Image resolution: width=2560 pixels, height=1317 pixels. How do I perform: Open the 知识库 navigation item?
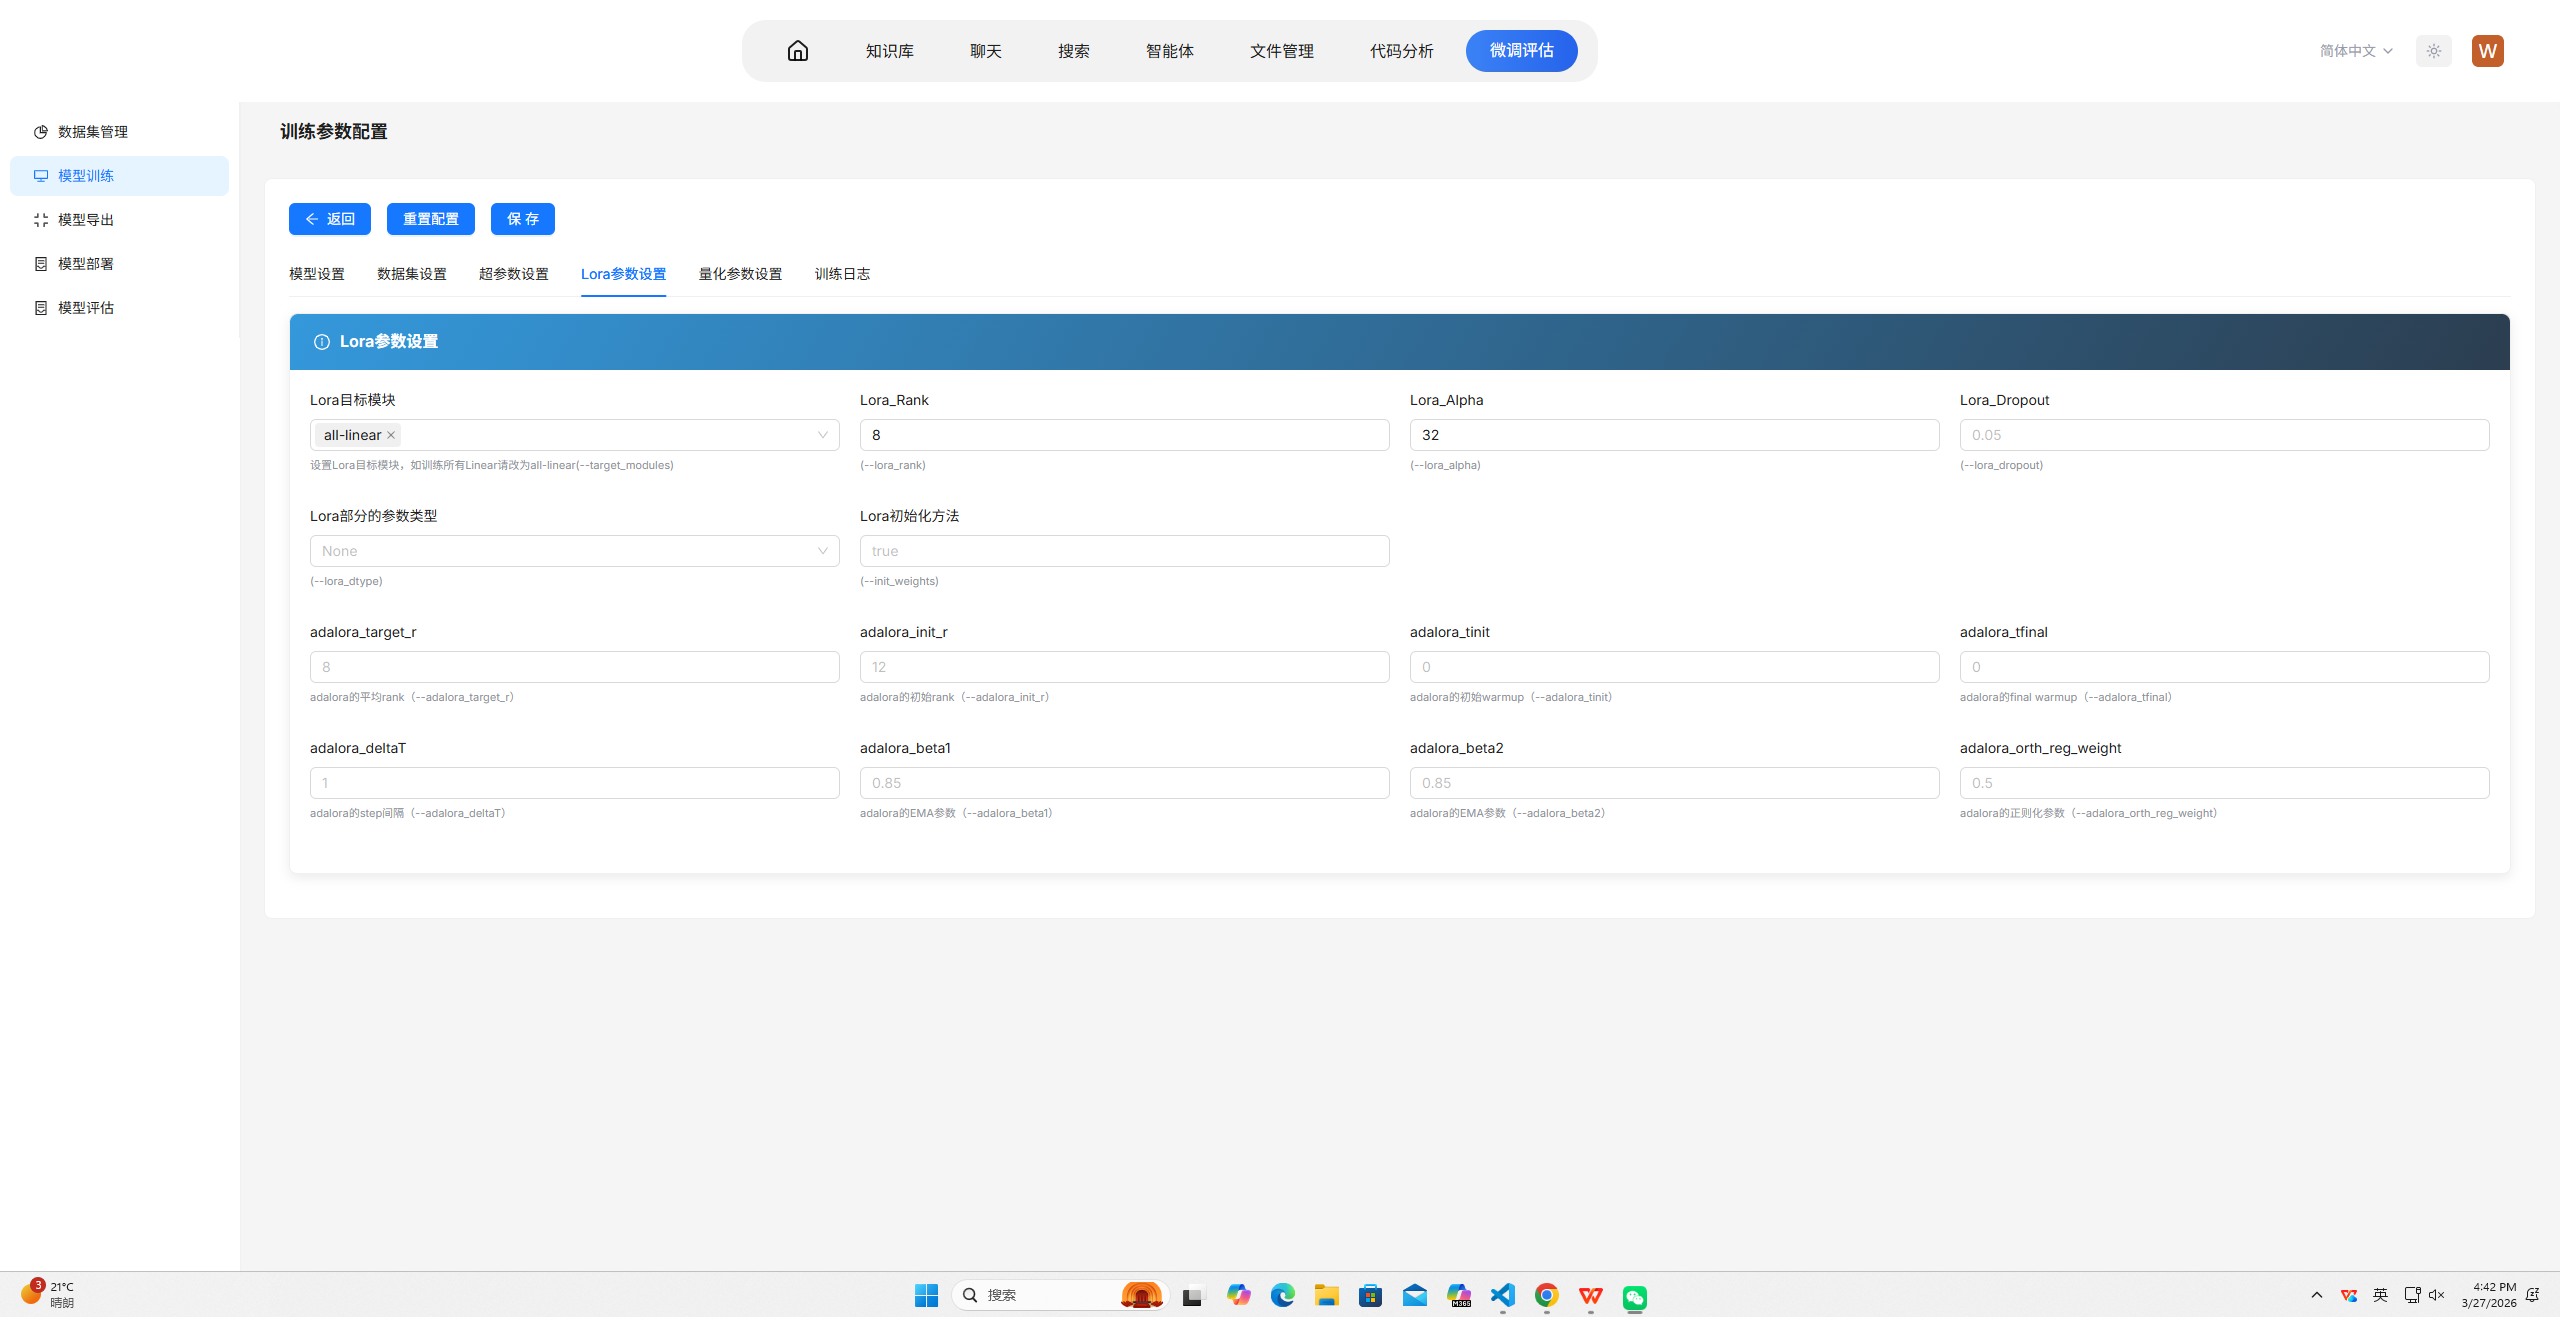[x=889, y=51]
